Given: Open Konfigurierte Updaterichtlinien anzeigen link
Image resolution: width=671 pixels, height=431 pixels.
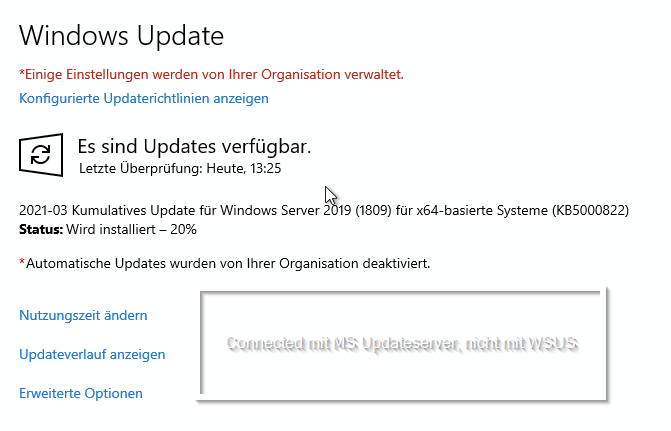Looking at the screenshot, I should point(144,98).
